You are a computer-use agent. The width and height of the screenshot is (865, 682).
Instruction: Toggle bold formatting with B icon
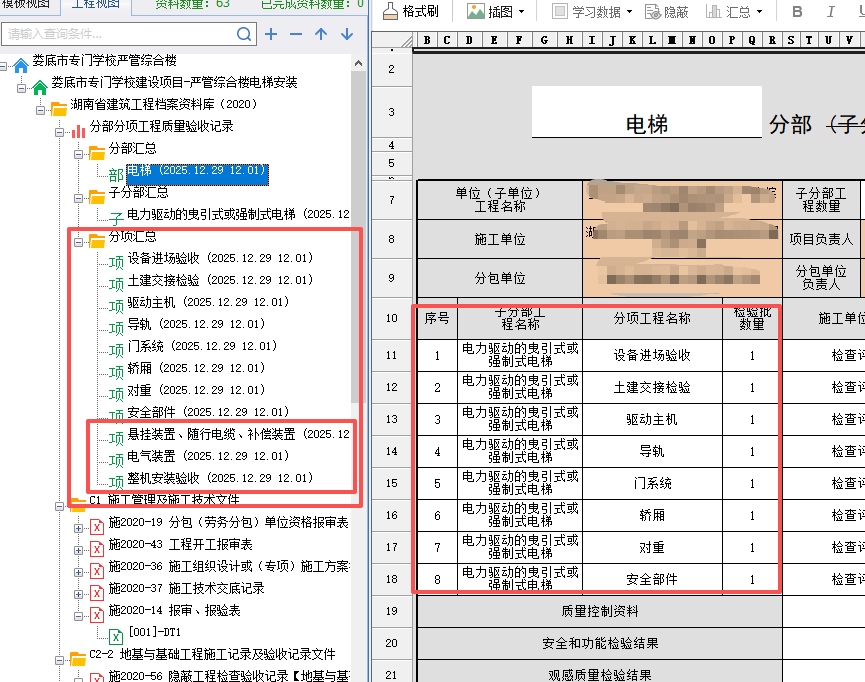click(798, 12)
